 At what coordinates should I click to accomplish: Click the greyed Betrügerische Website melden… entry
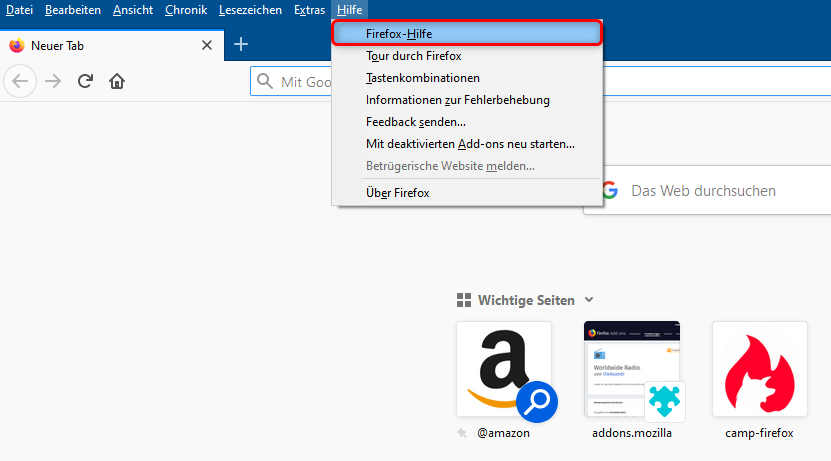467,166
